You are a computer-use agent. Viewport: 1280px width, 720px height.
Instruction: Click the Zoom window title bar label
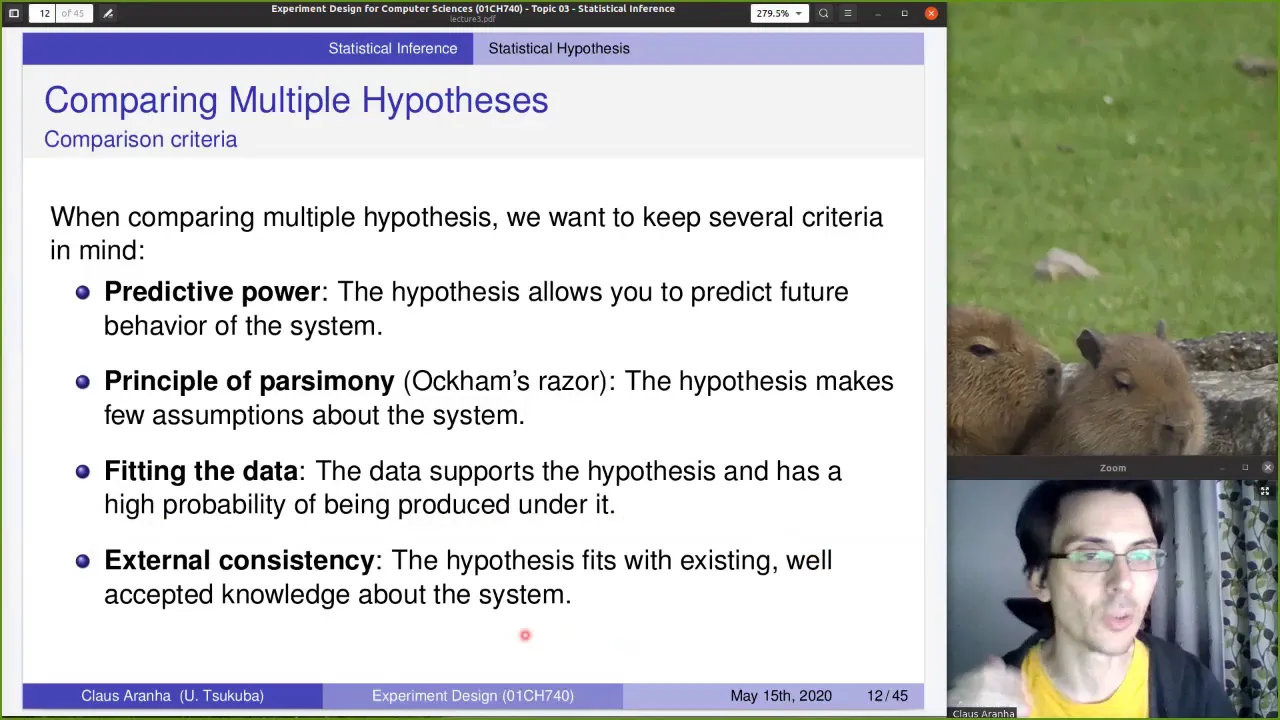(1112, 467)
